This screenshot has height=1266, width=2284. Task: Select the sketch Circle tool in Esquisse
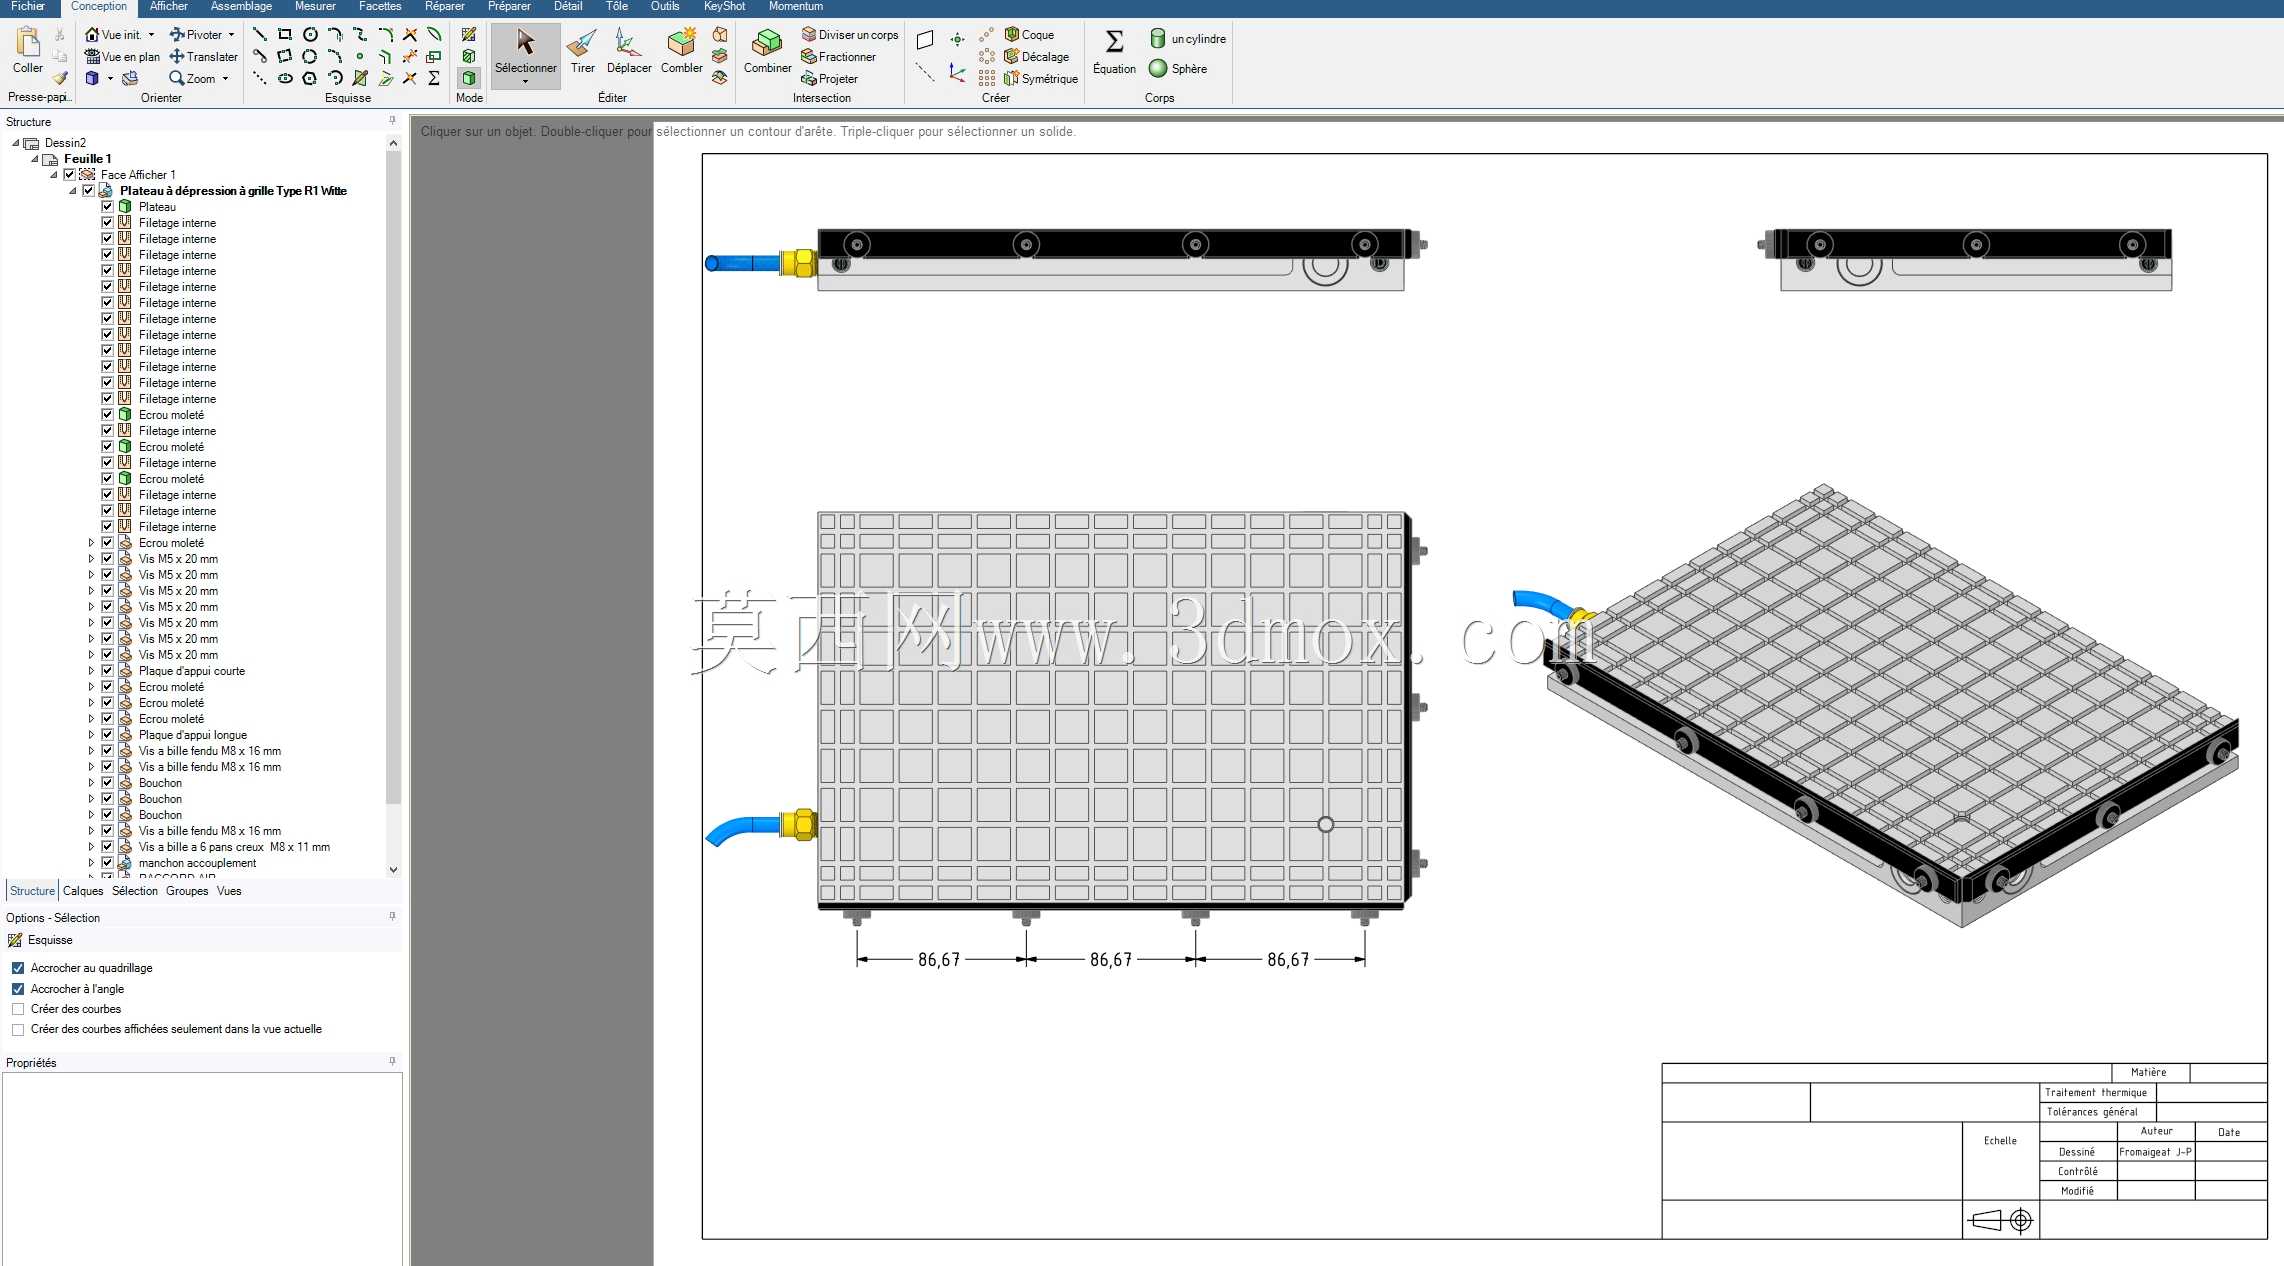click(x=310, y=35)
